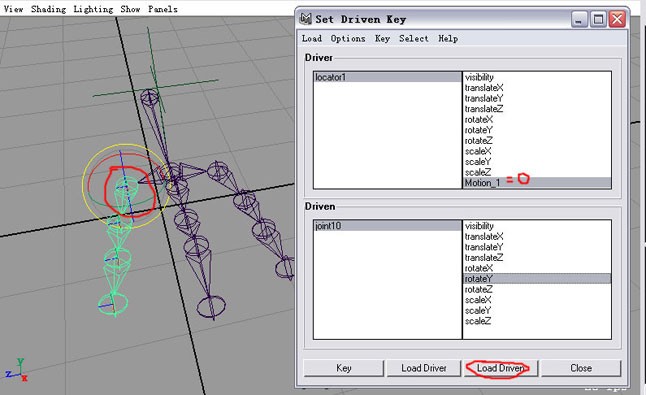This screenshot has height=395, width=646.
Task: Minimize the Set Driven Key window
Action: coord(579,19)
